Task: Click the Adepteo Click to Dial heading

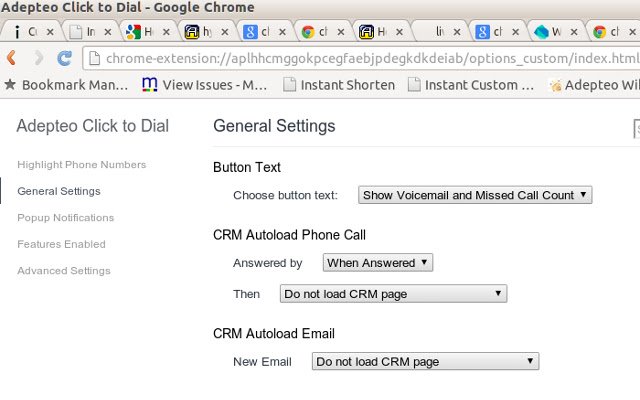Action: click(x=93, y=126)
